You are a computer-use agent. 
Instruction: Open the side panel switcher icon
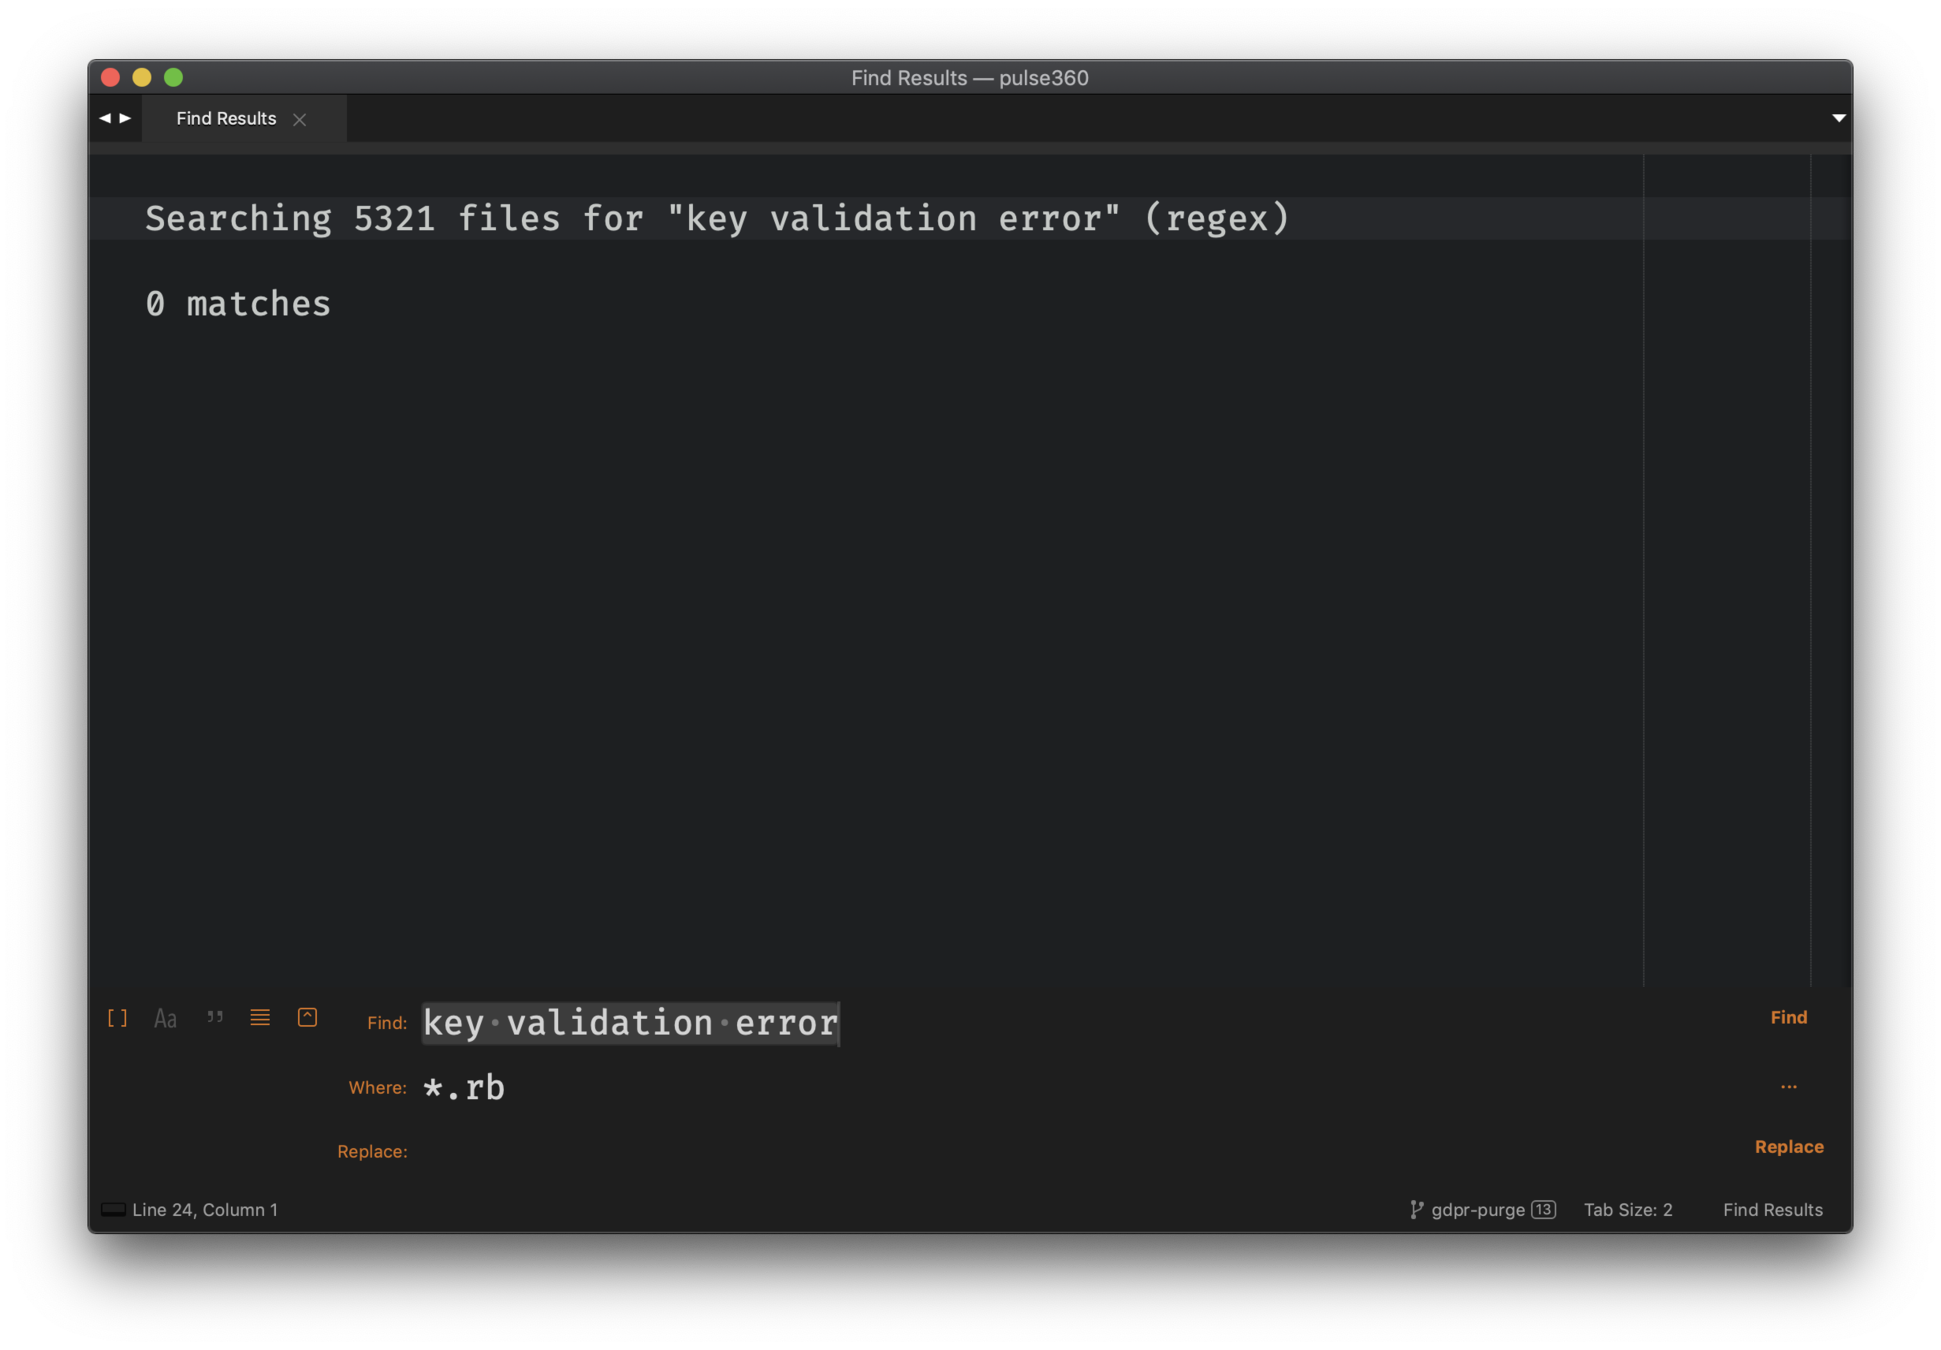pyautogui.click(x=113, y=1210)
